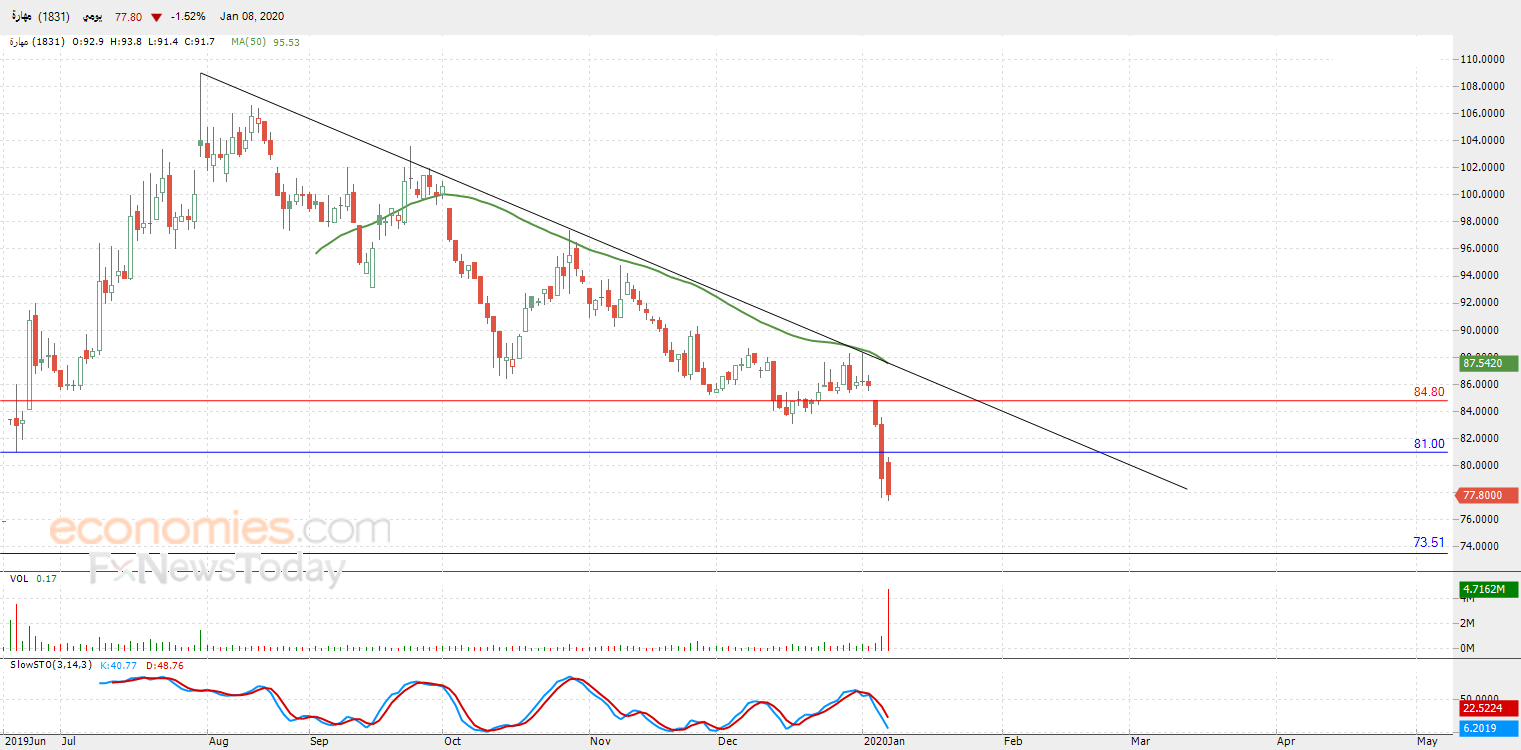This screenshot has height=750, width=1521.
Task: Click the last price 77.80 in header
Action: point(127,17)
